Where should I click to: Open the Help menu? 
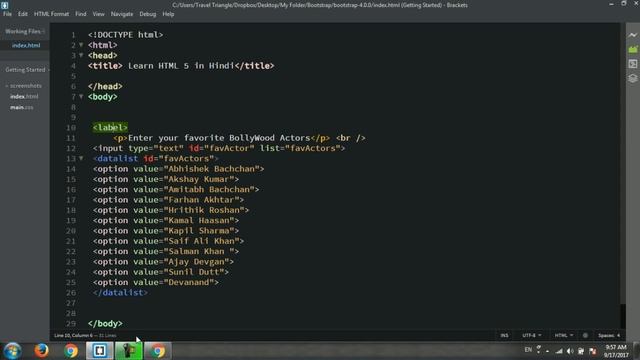(168, 14)
